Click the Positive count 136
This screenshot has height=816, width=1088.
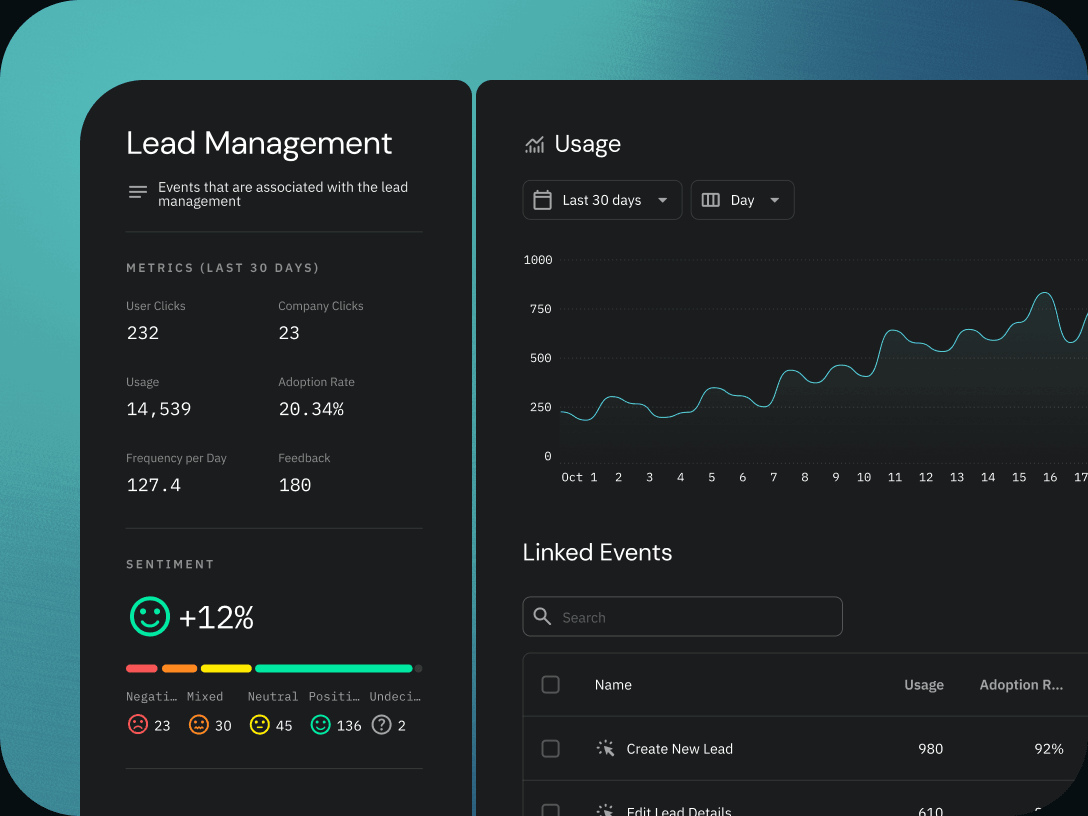pos(349,726)
